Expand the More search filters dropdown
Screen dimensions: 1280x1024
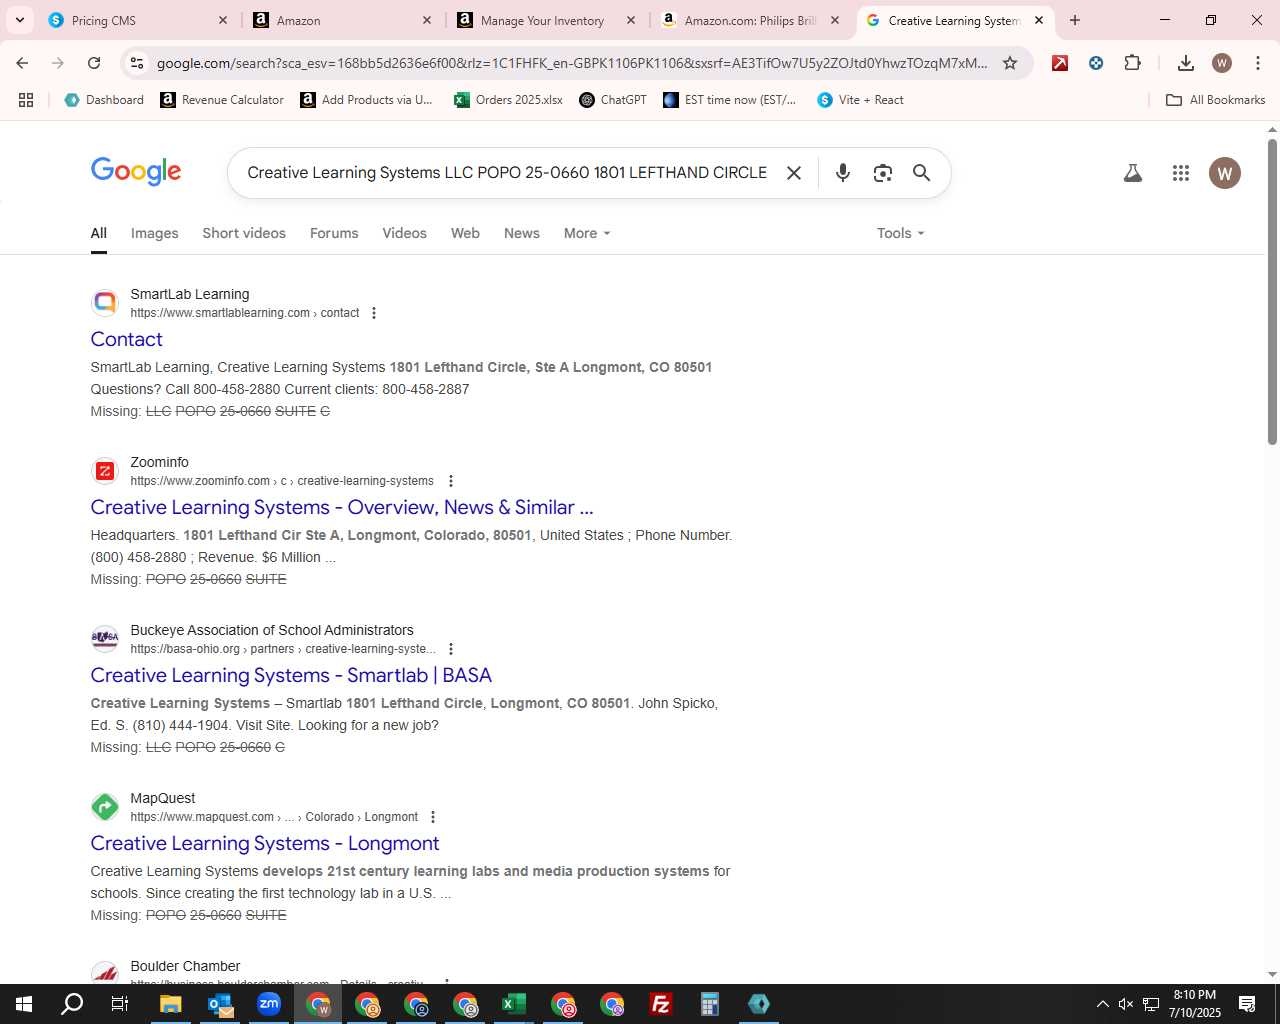[587, 233]
